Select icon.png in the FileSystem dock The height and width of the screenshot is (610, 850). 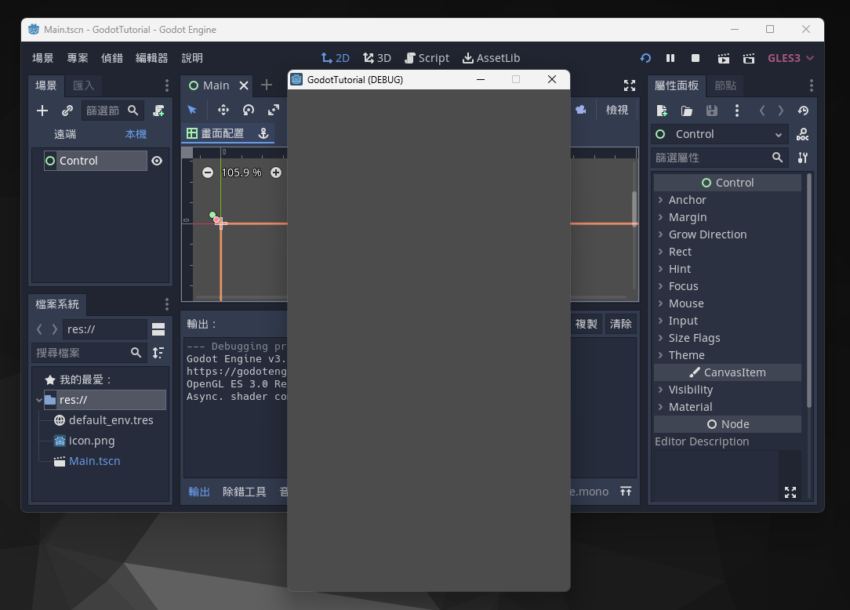[92, 441]
